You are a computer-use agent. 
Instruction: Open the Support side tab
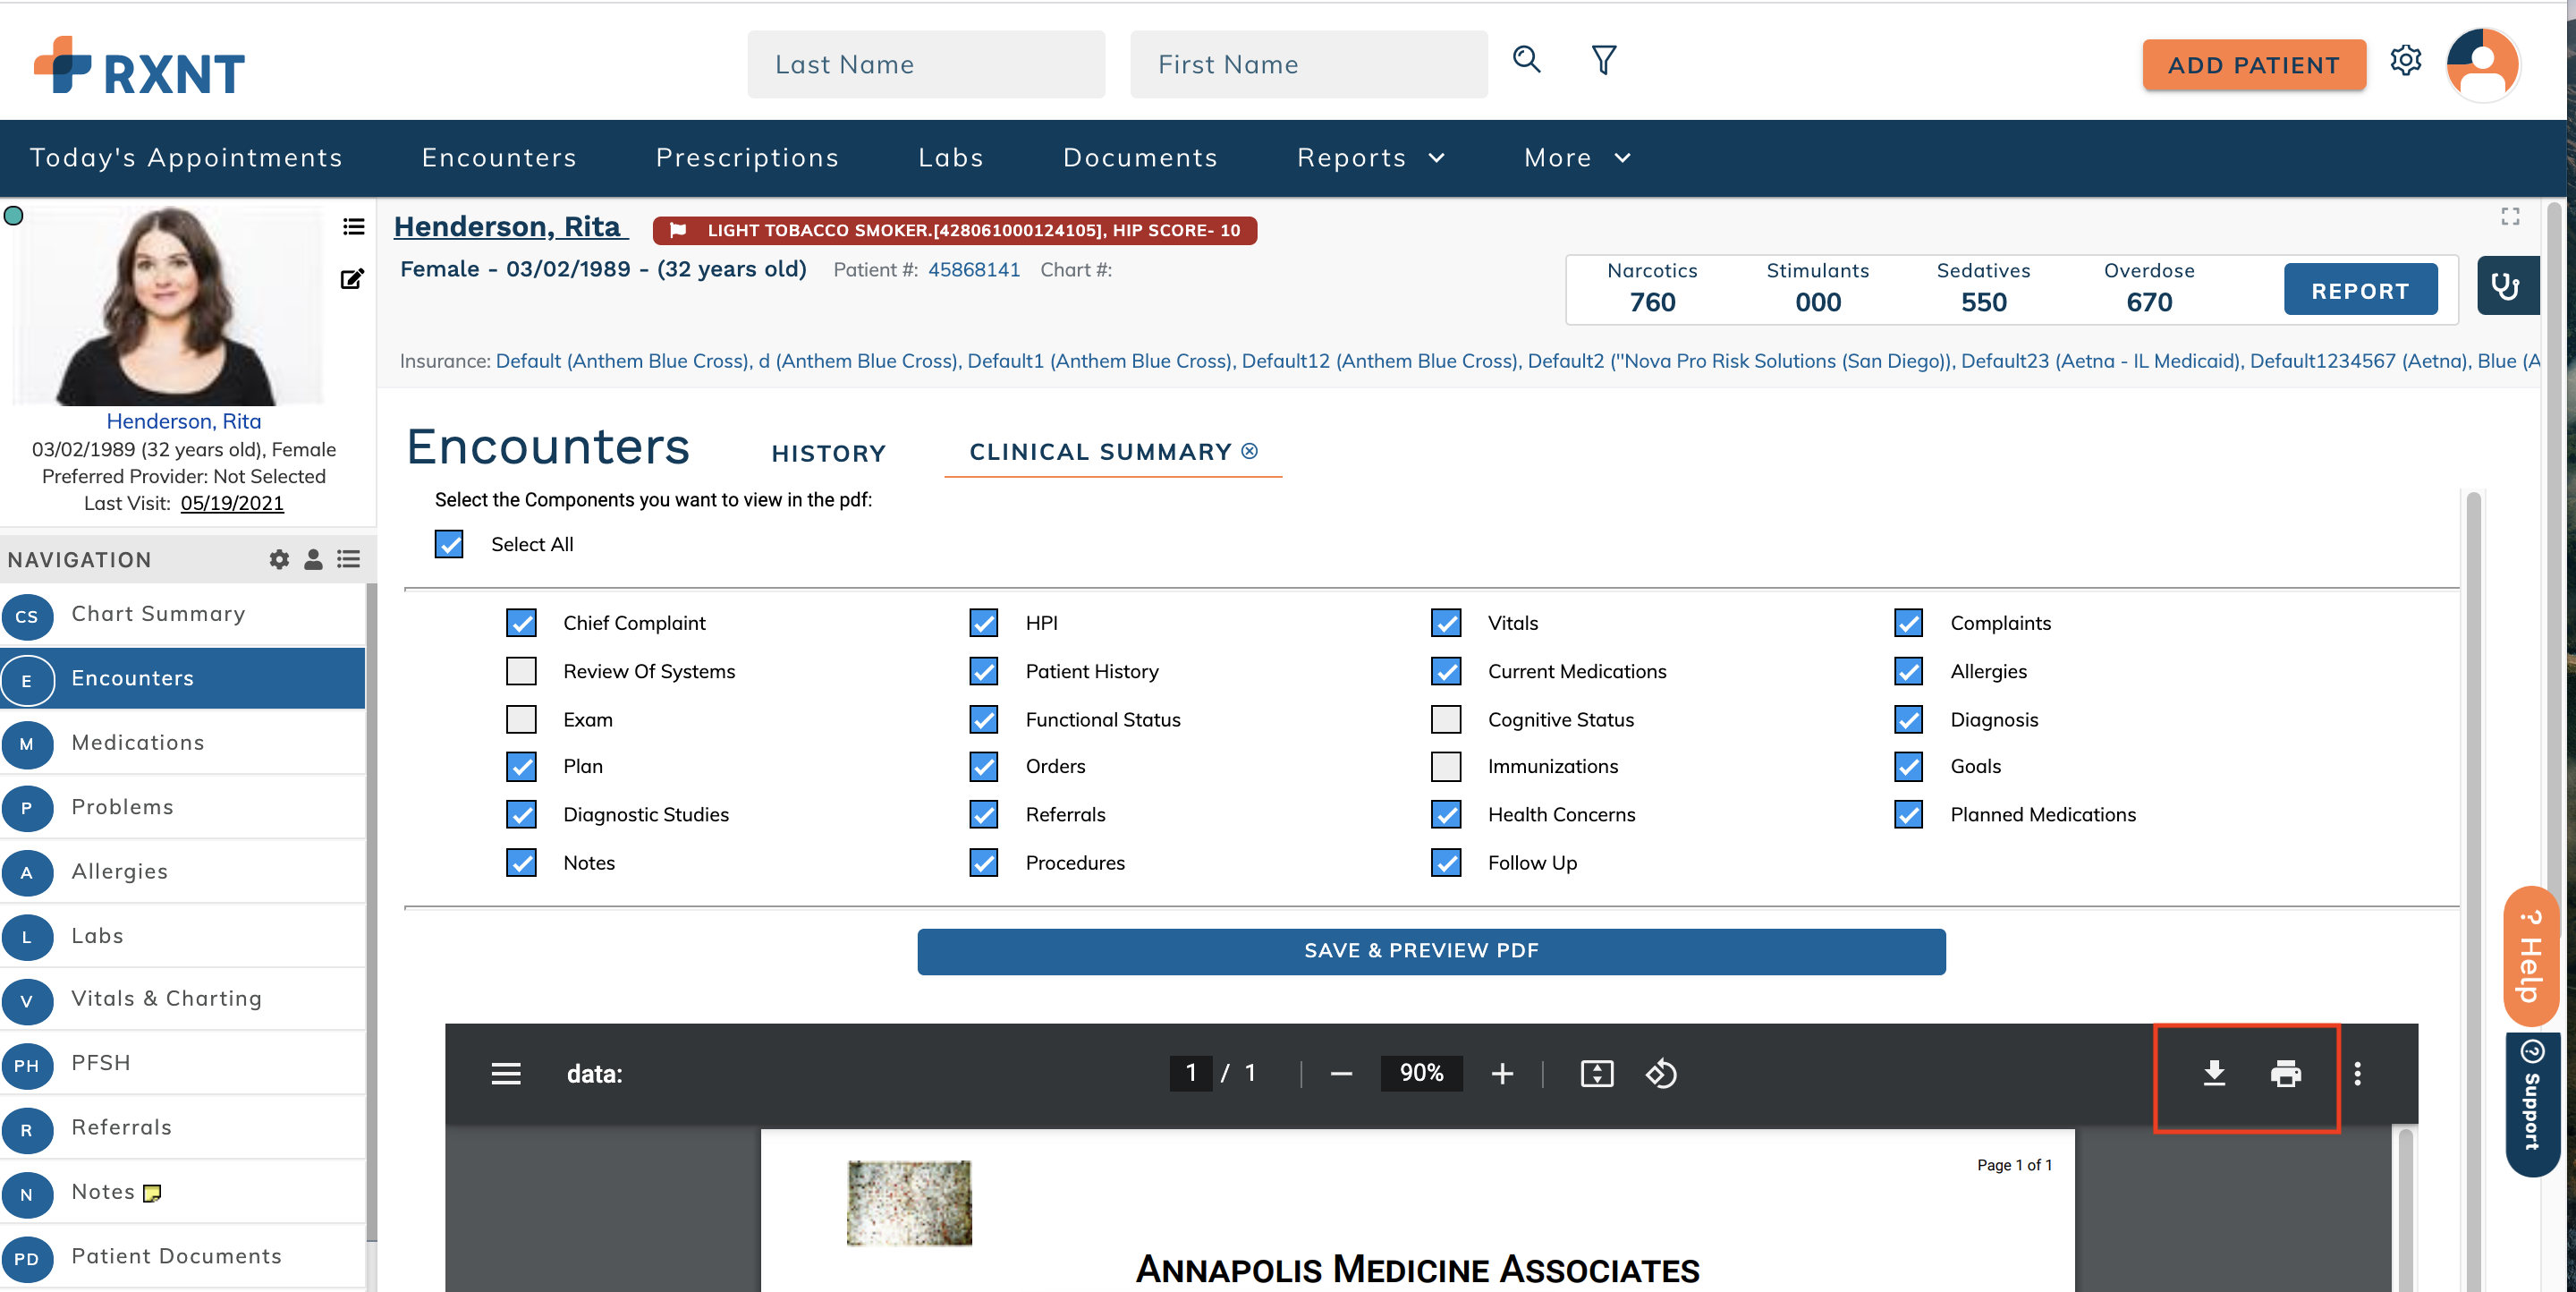click(2531, 1104)
